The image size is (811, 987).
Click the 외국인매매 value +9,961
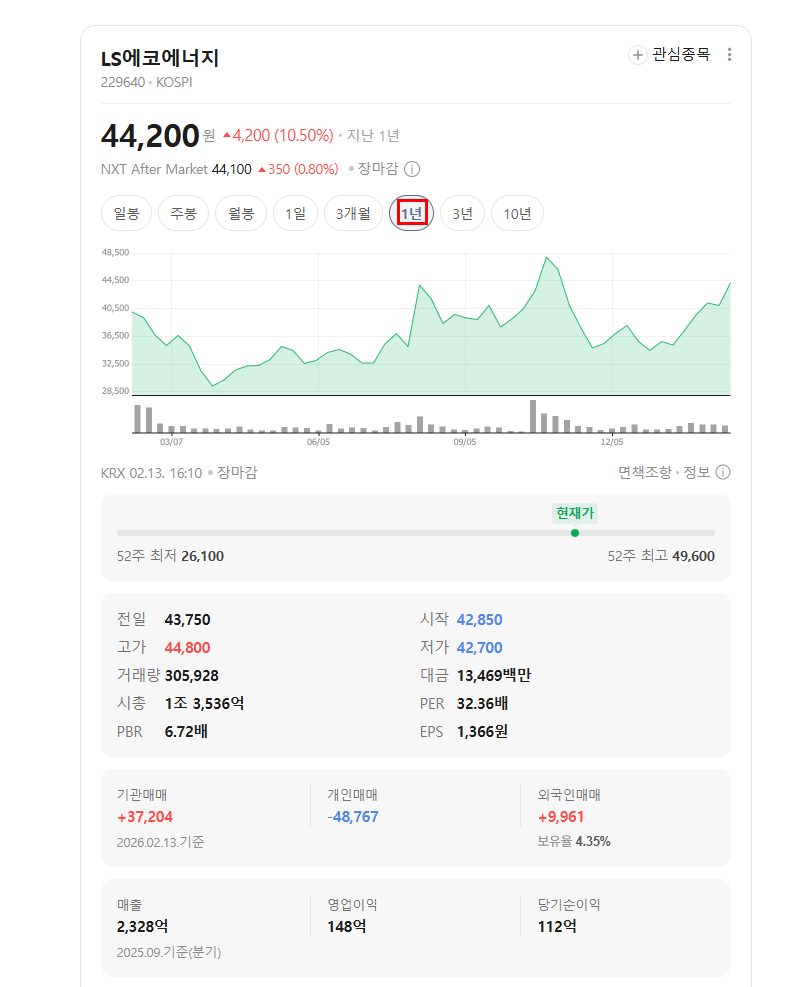pos(561,817)
